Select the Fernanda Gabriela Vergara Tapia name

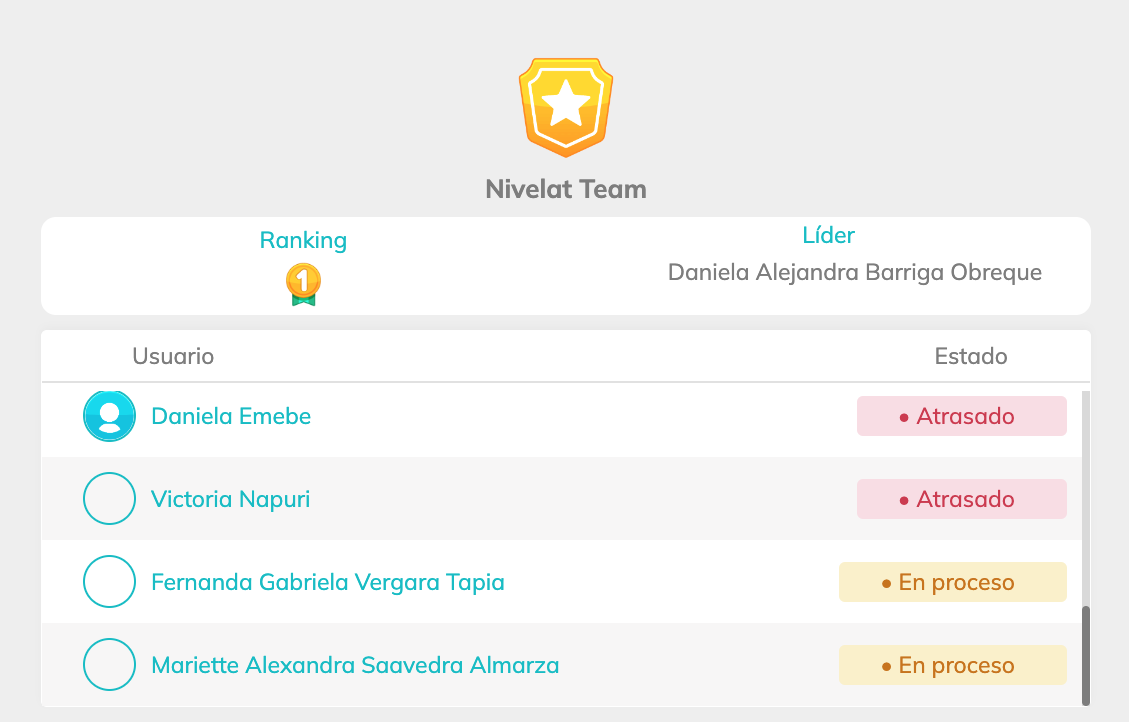coord(328,582)
